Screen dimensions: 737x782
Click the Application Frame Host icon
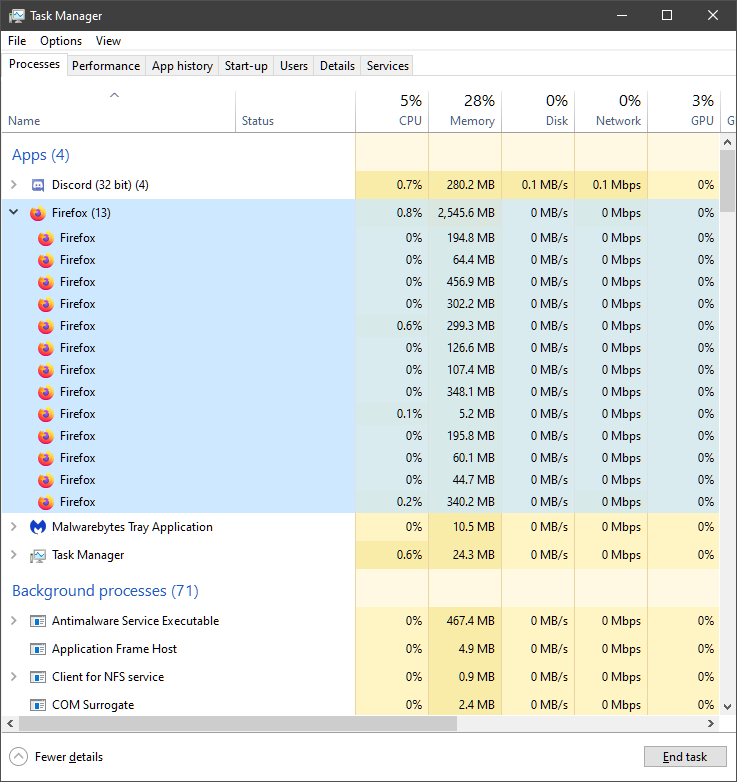point(38,649)
